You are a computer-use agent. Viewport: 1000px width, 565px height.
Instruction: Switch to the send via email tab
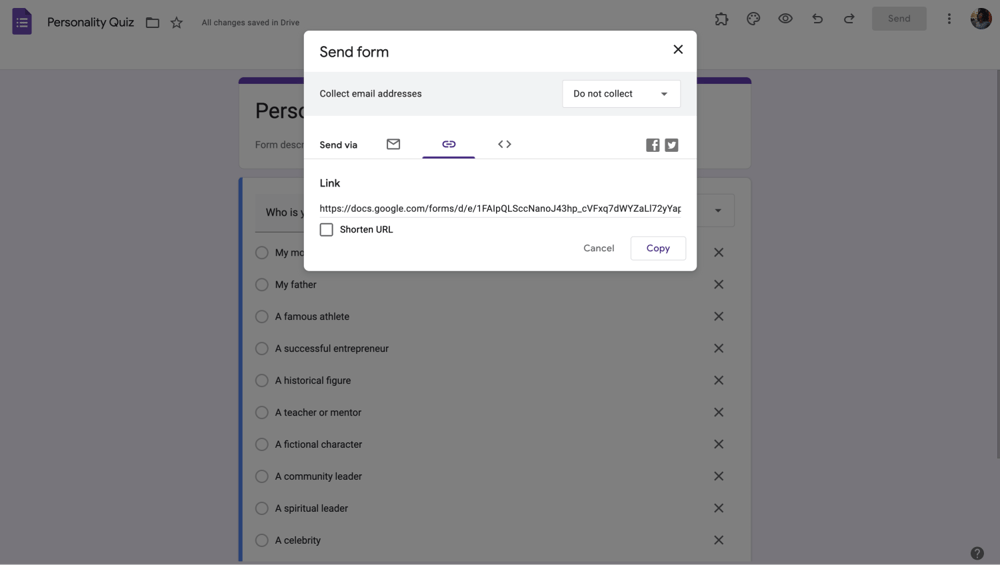click(393, 145)
